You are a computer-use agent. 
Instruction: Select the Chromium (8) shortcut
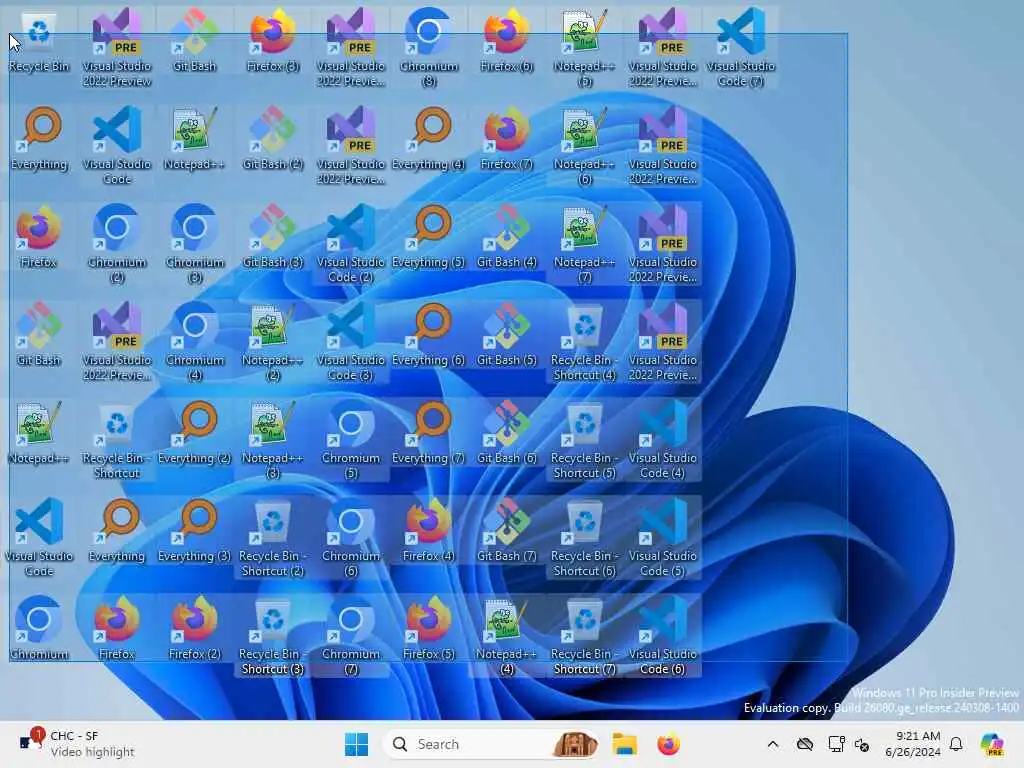(x=429, y=48)
